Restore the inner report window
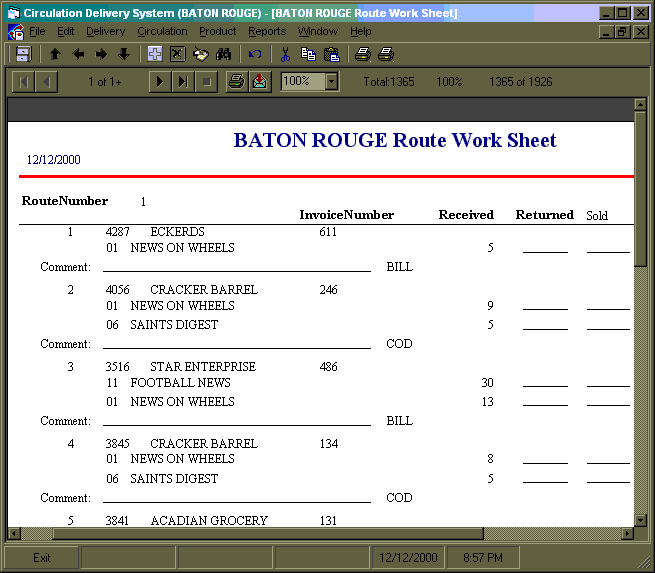The height and width of the screenshot is (573, 655). click(623, 32)
